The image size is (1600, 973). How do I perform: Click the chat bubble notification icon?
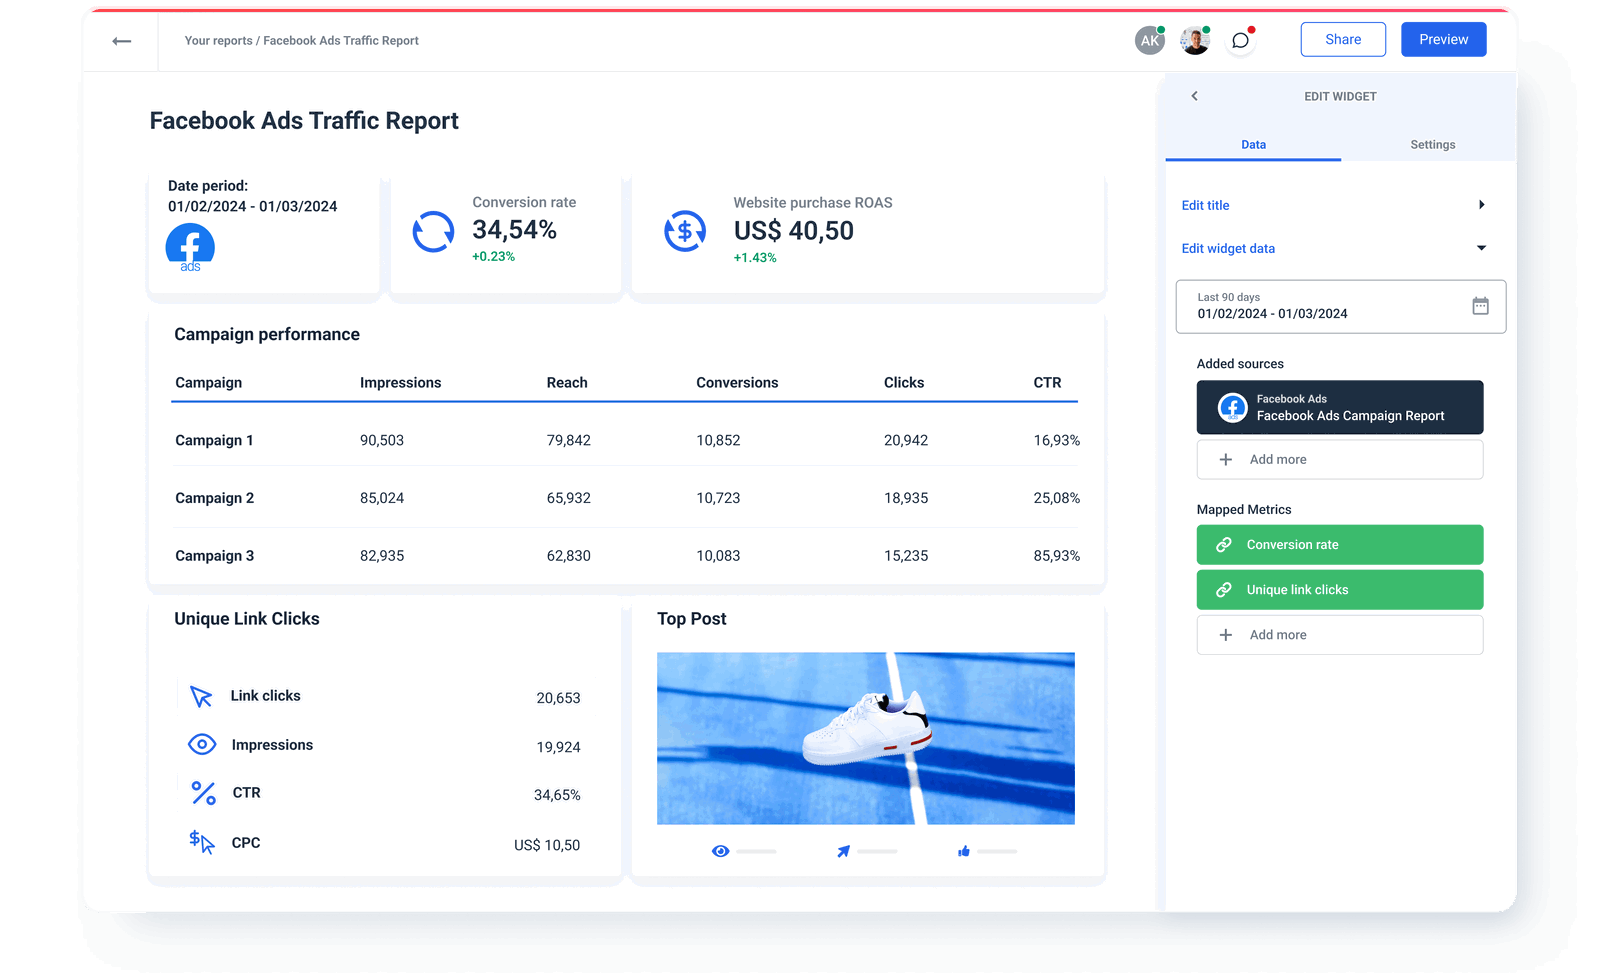click(1240, 40)
